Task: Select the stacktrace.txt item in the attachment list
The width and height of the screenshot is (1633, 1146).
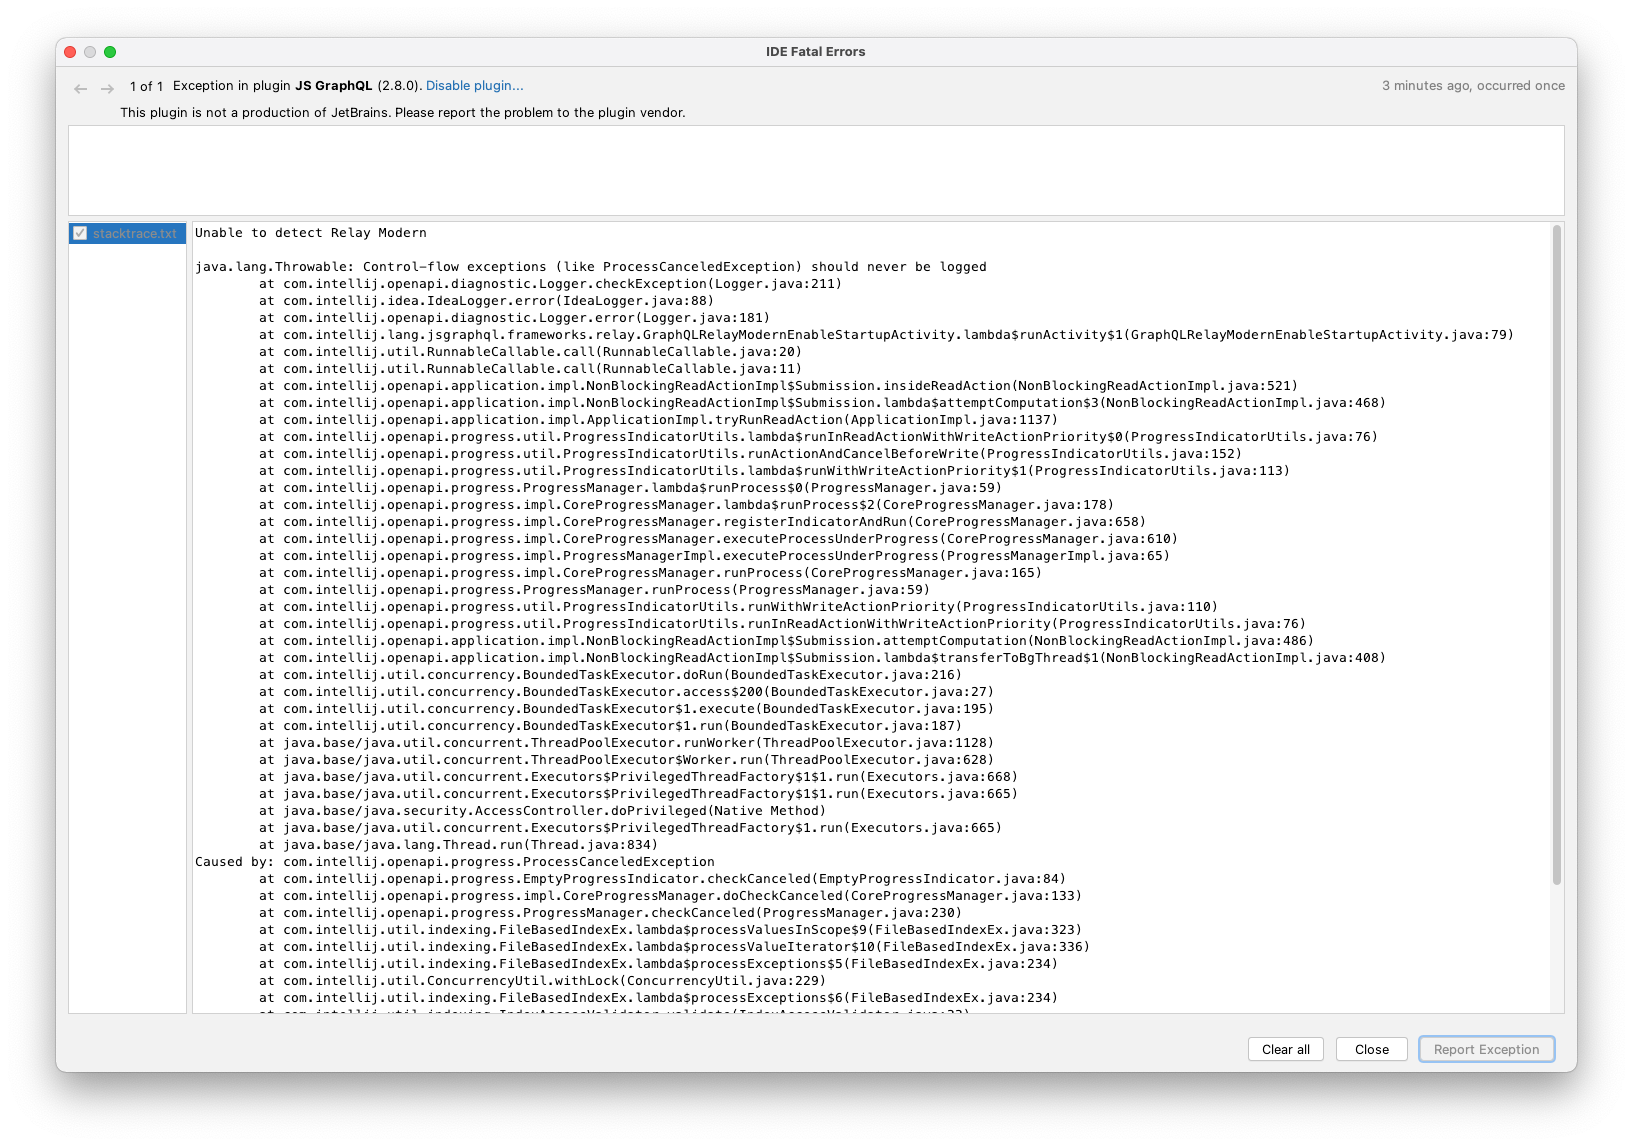Action: [x=133, y=233]
